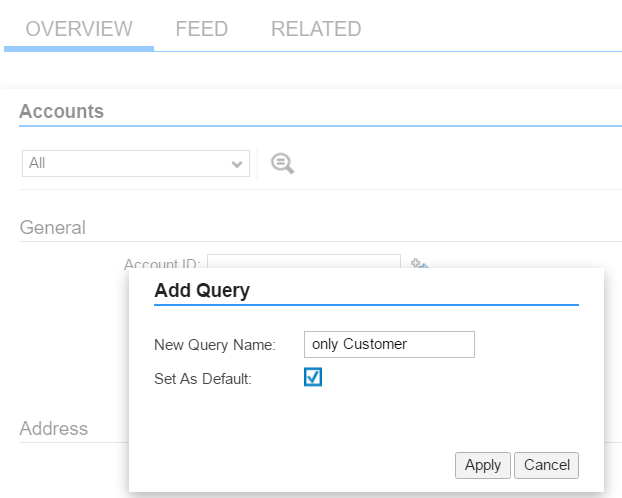Click the chevron arrow on the All dropdown
The image size is (622, 498).
pyautogui.click(x=237, y=164)
